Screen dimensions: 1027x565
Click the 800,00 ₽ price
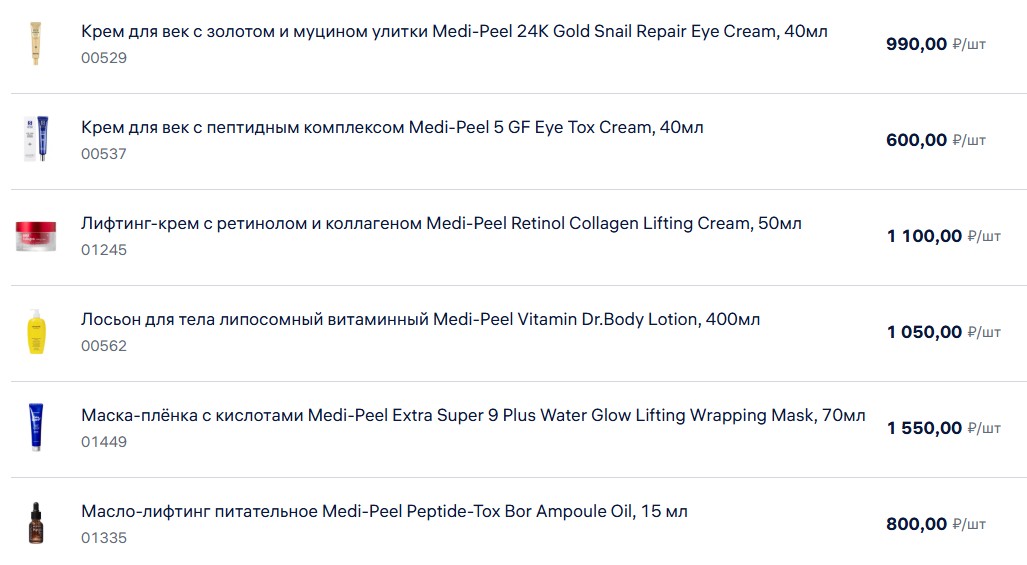pos(935,524)
